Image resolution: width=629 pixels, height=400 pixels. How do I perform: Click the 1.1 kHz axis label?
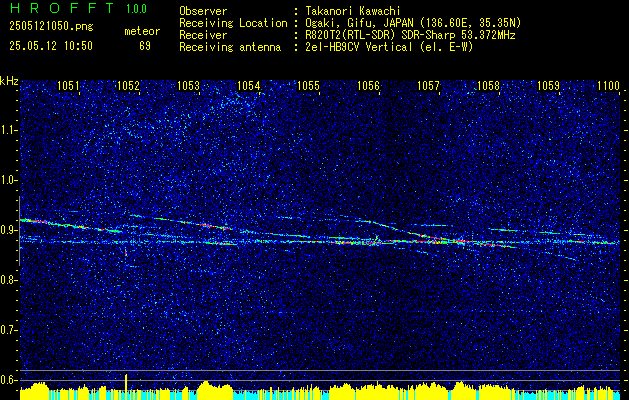tap(9, 130)
